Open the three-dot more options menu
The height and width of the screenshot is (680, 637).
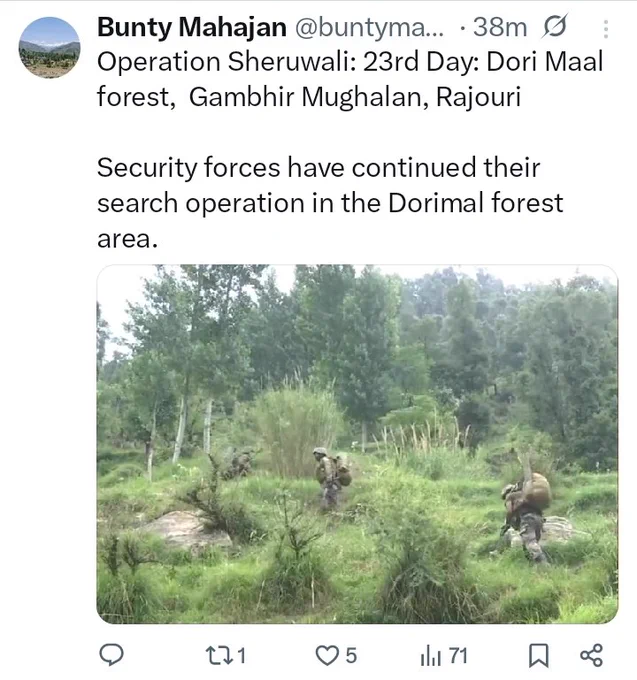click(x=605, y=29)
